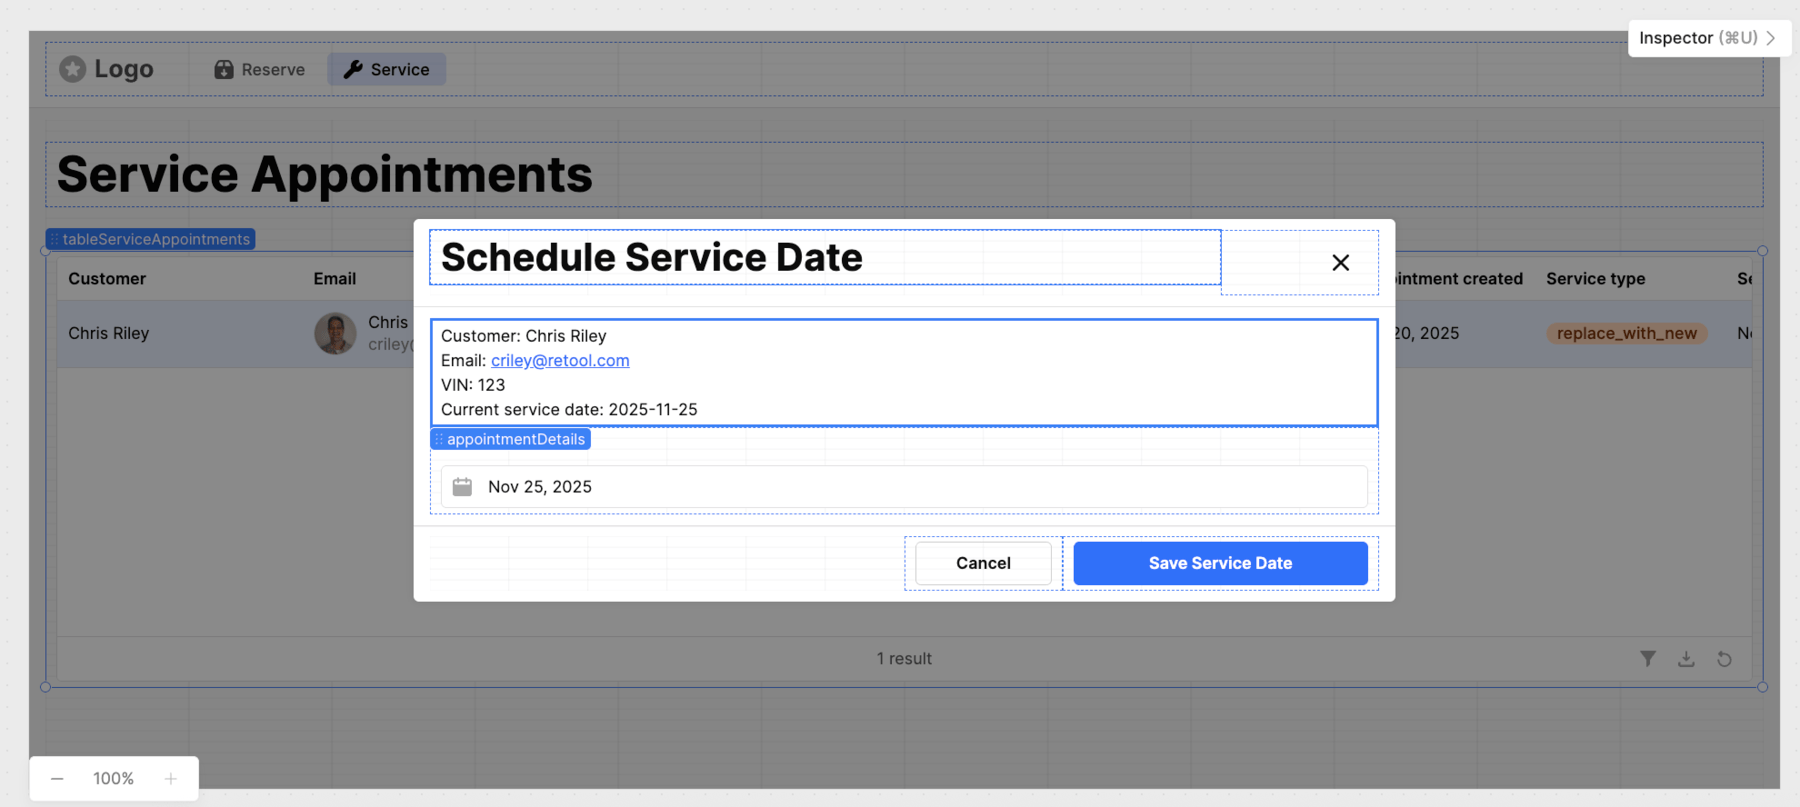Click the drag handle on the appointmentDetails label
Viewport: 1800px width, 807px height.
point(439,439)
